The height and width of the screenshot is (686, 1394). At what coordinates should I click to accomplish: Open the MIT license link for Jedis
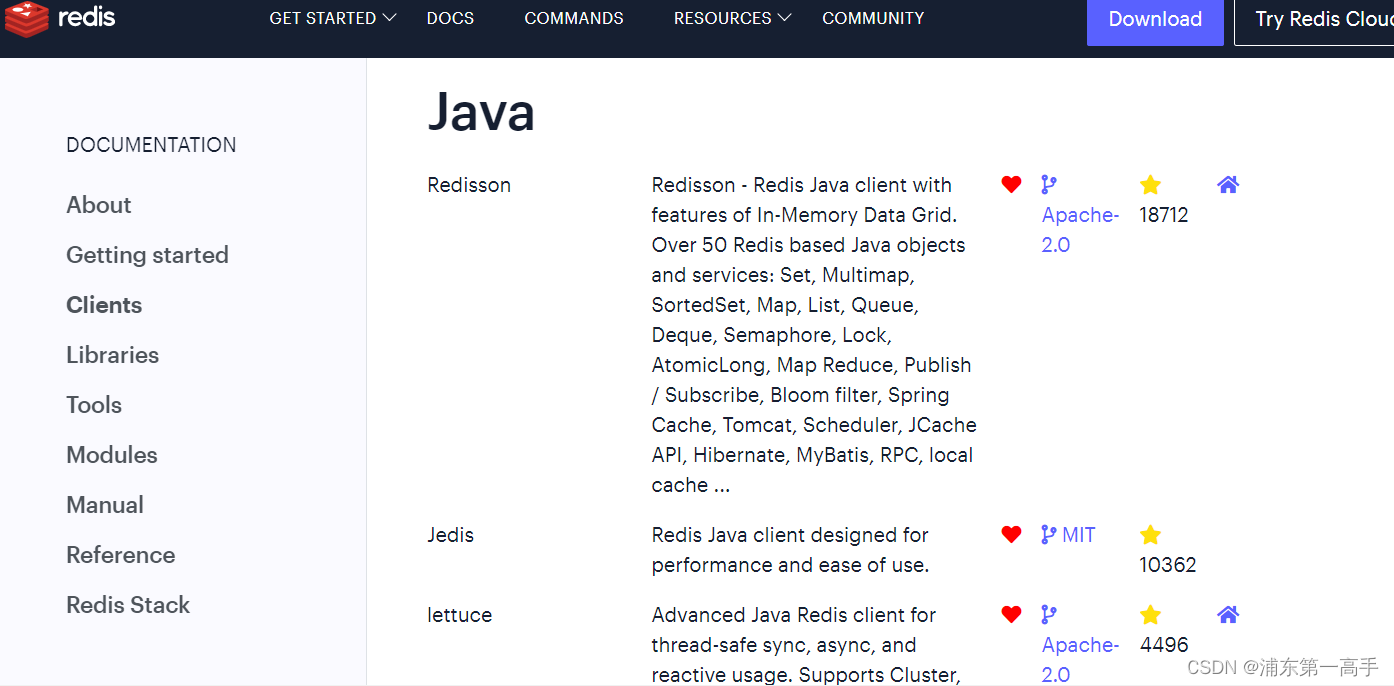tap(1079, 535)
